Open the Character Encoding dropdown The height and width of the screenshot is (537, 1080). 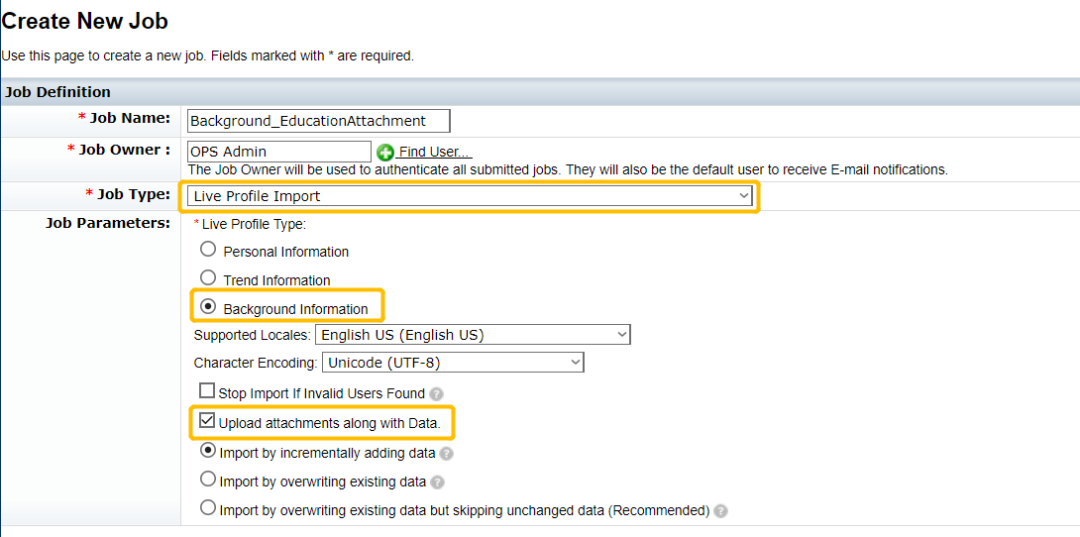452,362
